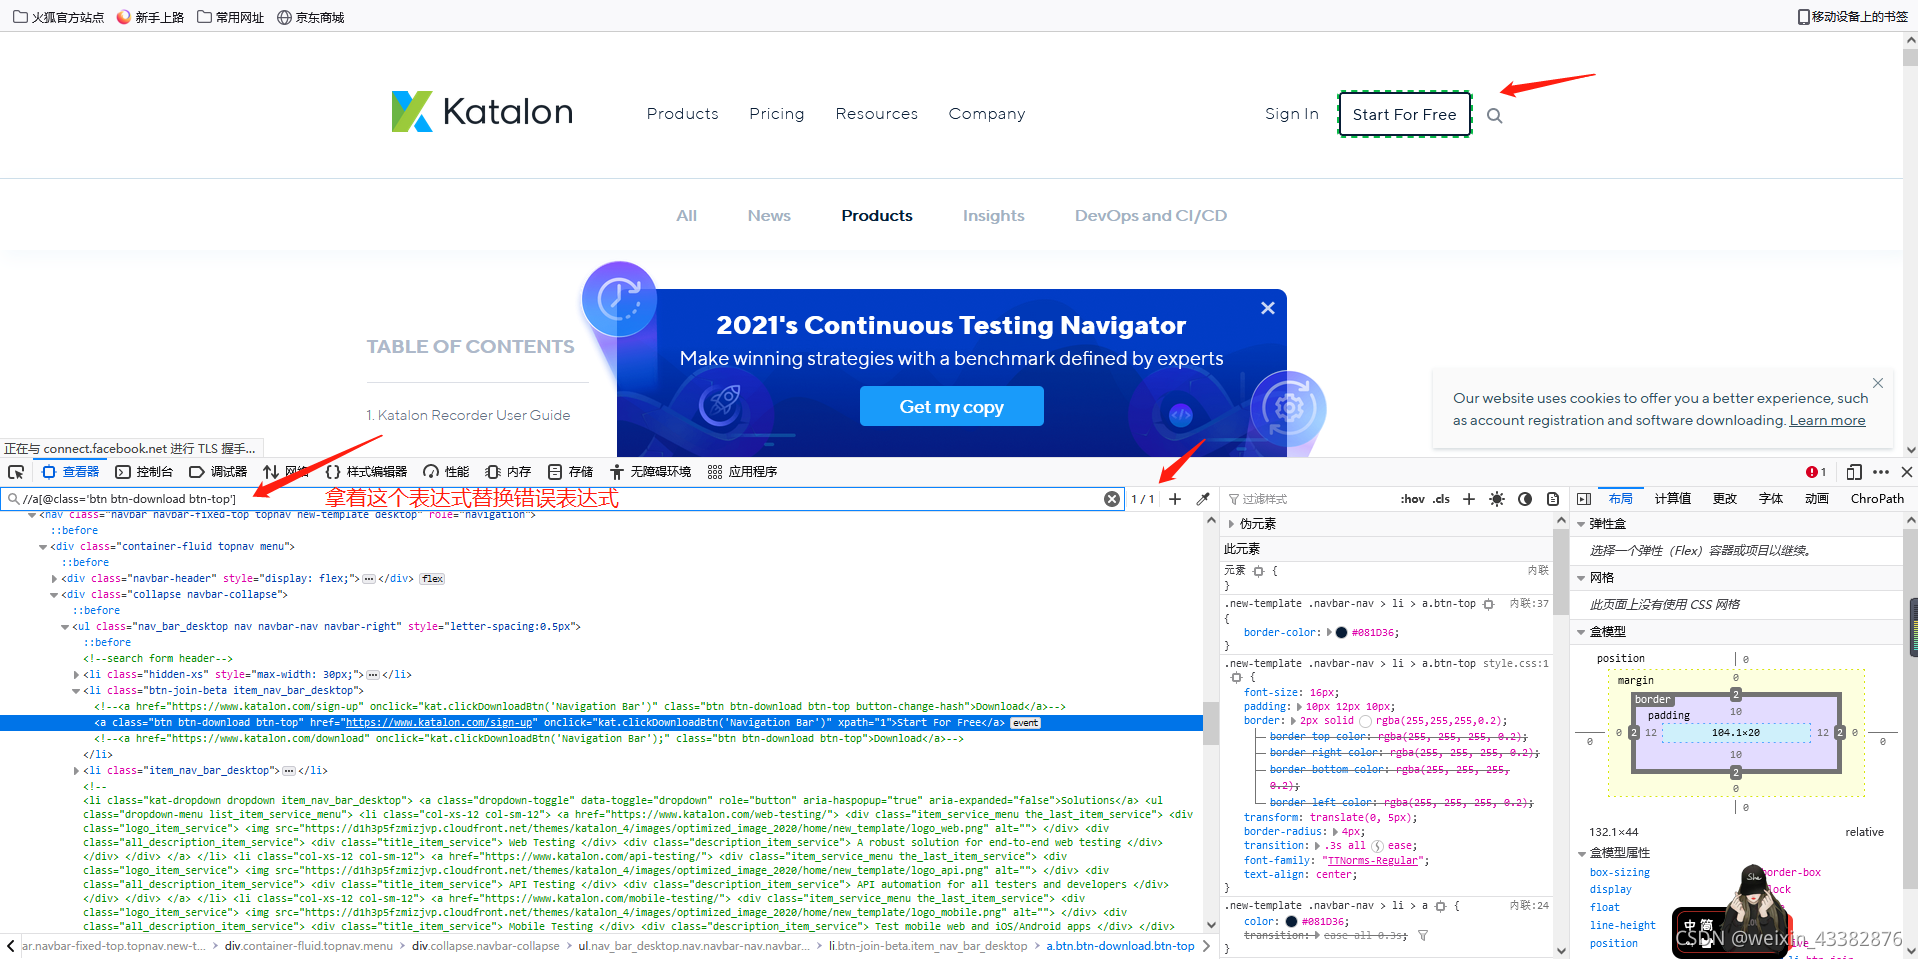
Task: Select the Insights category tab
Action: [x=993, y=216]
